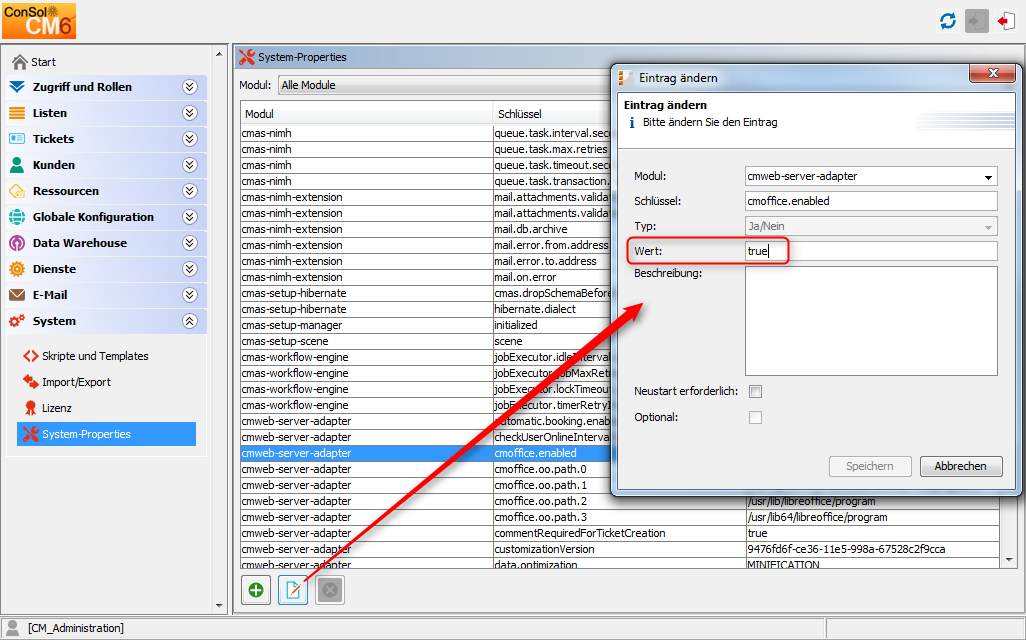Collapse the System navigation section
This screenshot has width=1026, height=640.
coord(189,321)
